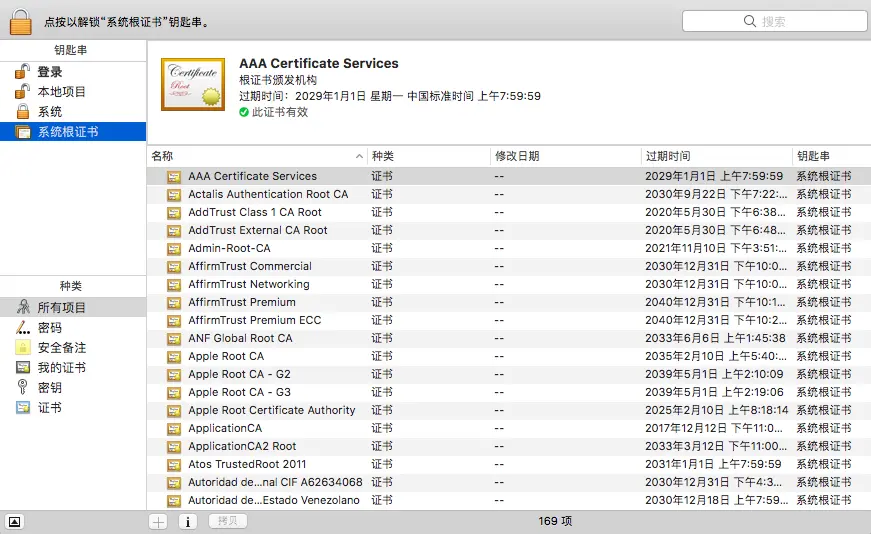Select the 本地项目 keychain

pyautogui.click(x=73, y=92)
